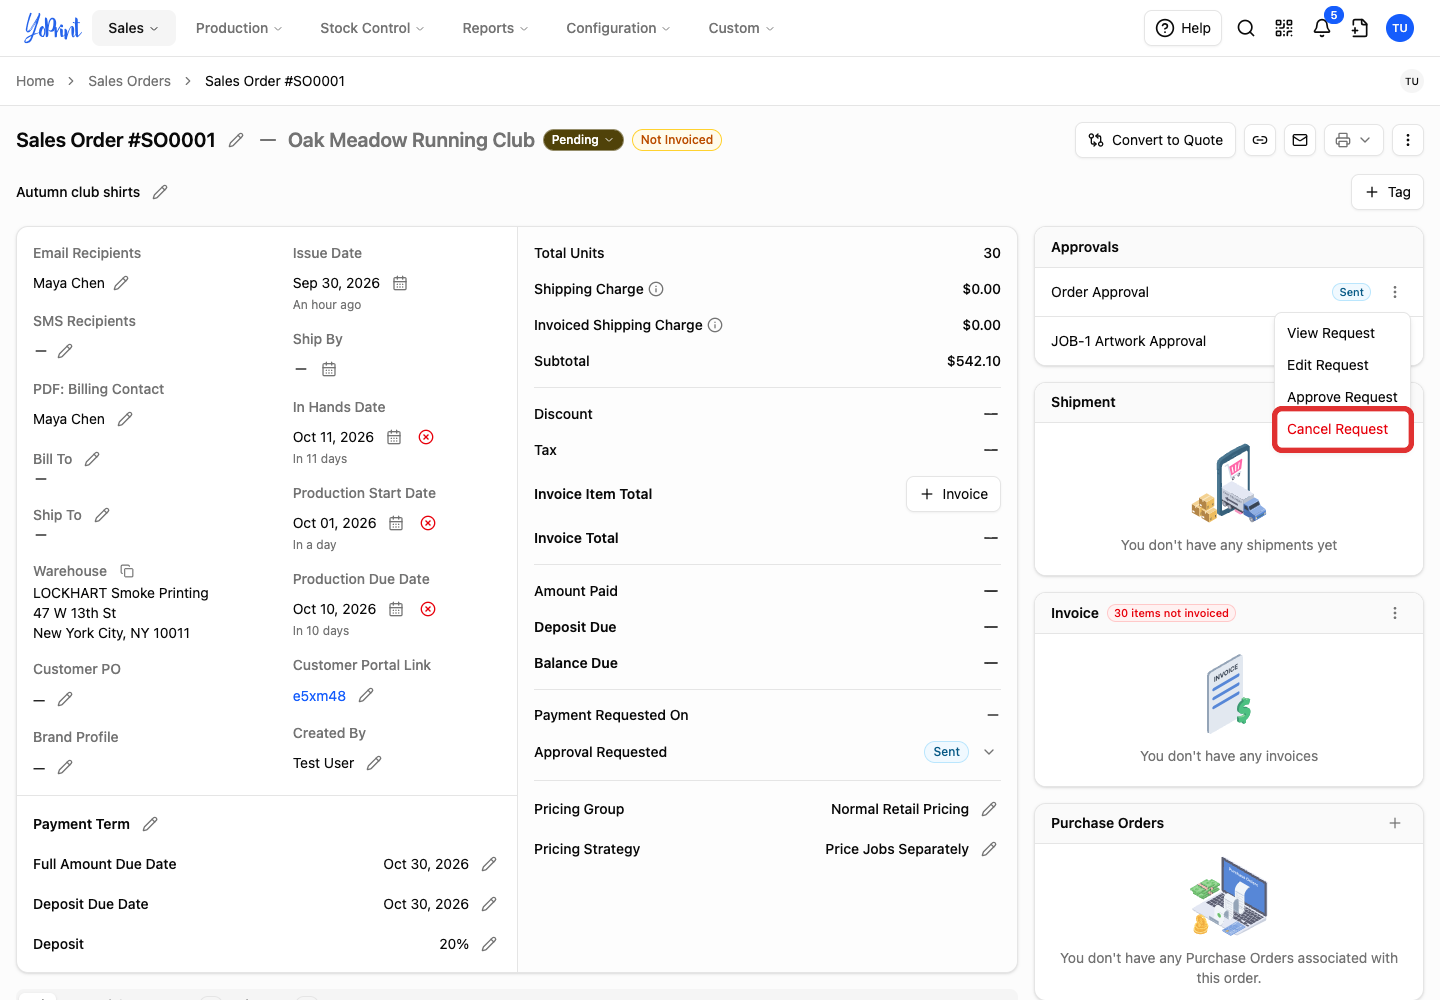1440x1000 pixels.
Task: Choose View Request menu entry
Action: pos(1342,333)
